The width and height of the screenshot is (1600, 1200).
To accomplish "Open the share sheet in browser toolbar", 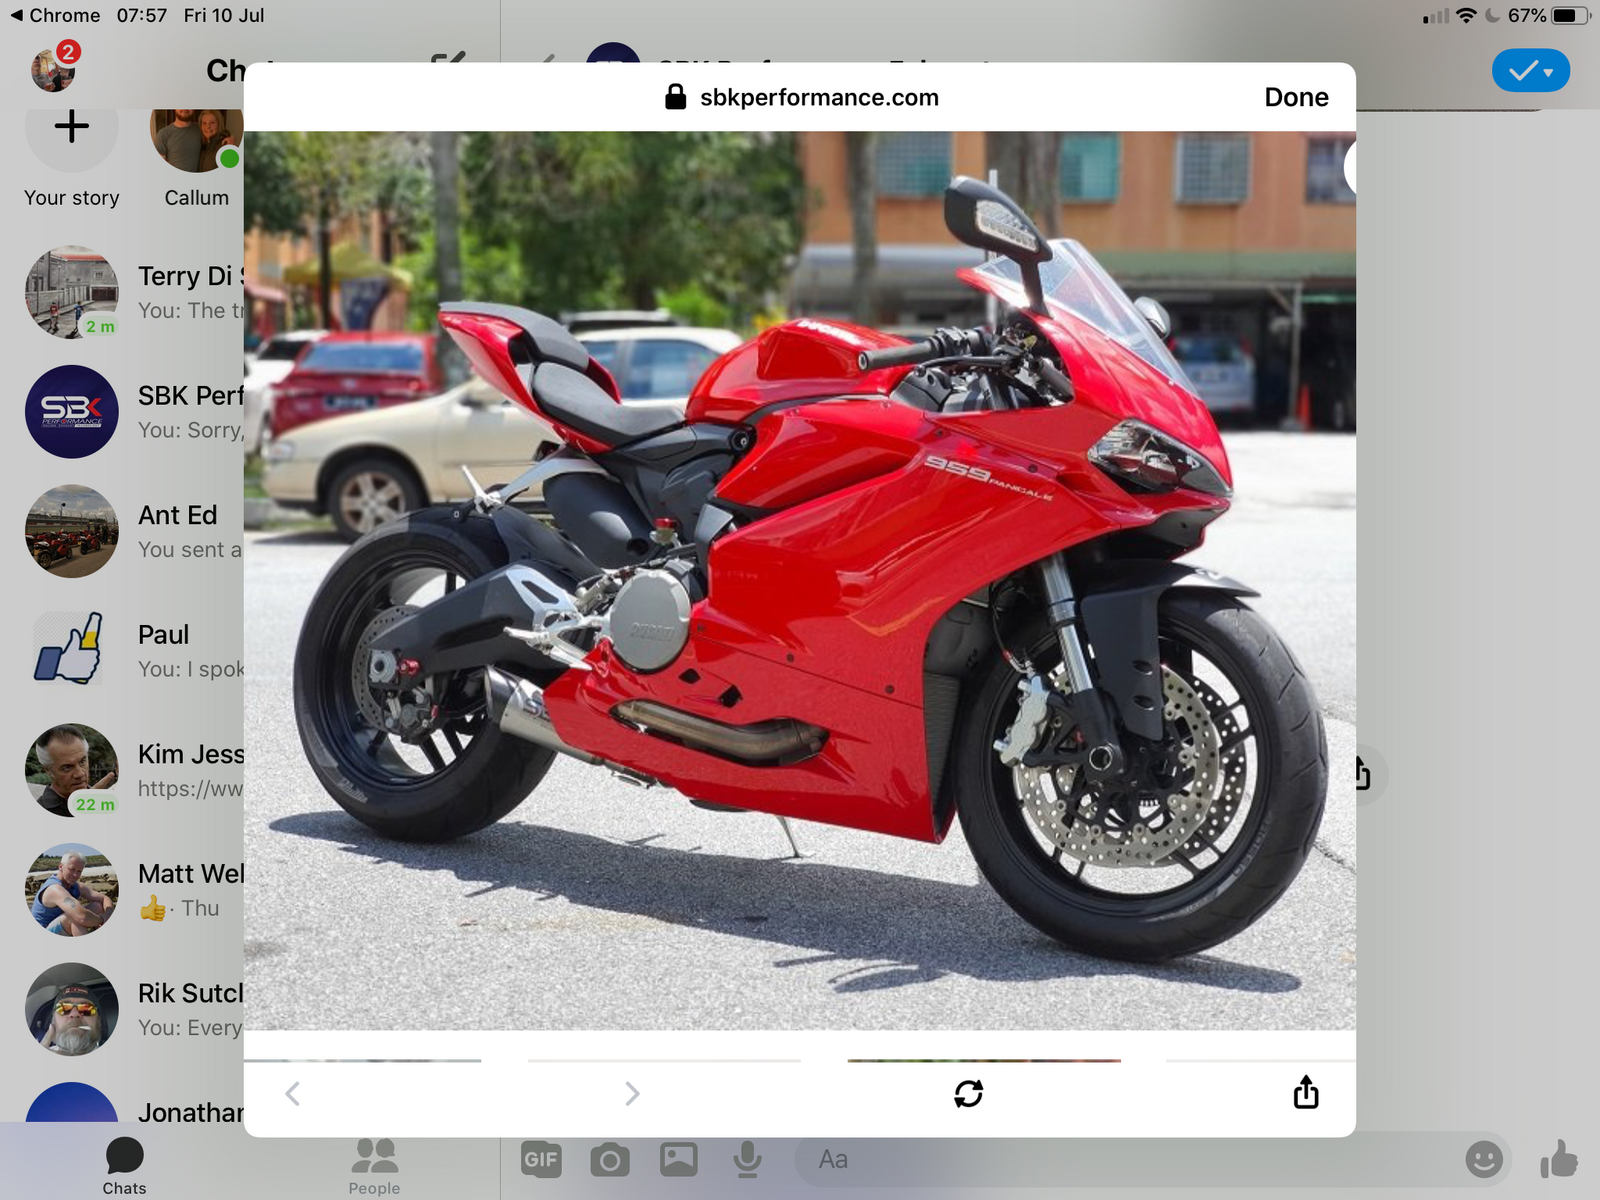I will pos(1306,1092).
